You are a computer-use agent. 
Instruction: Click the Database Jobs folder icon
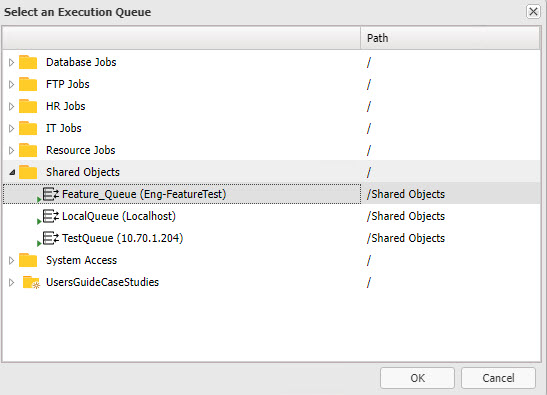(28, 62)
